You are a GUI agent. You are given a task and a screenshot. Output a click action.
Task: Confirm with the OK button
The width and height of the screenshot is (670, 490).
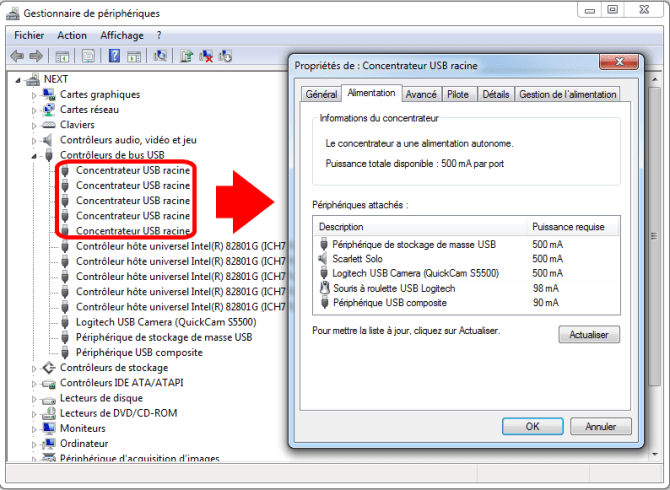click(x=532, y=426)
